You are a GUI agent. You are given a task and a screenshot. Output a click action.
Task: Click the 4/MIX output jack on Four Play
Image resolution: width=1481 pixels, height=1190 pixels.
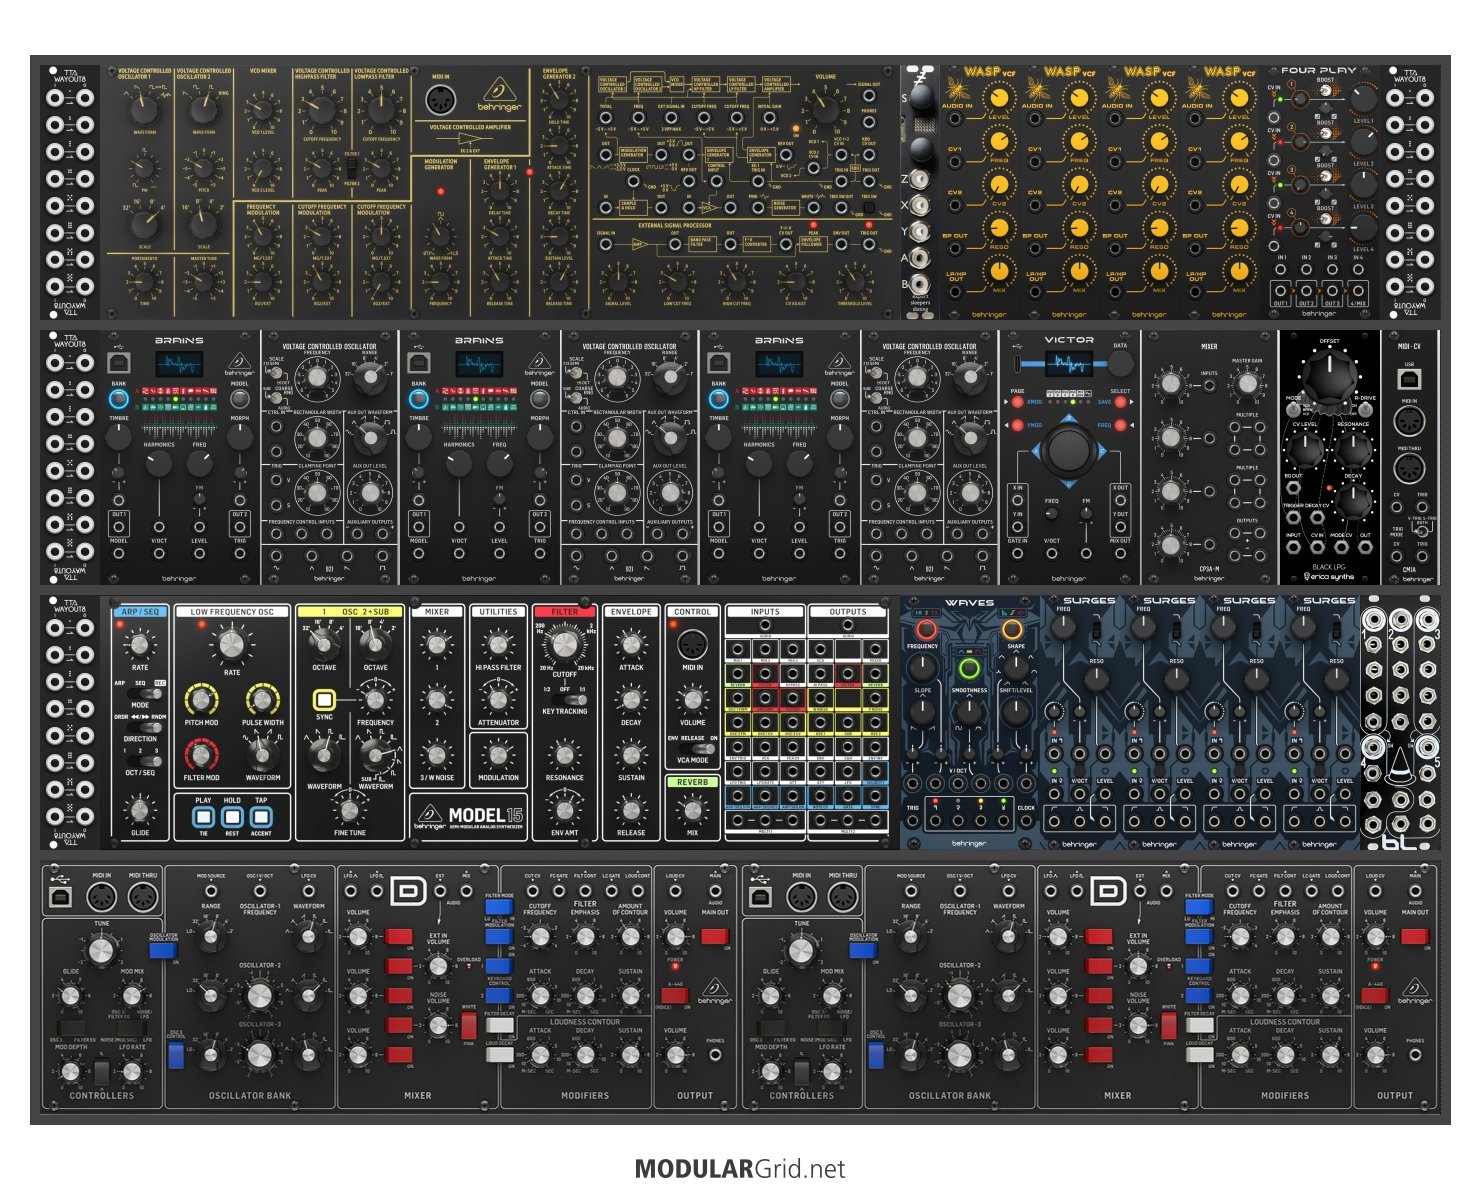[1357, 291]
